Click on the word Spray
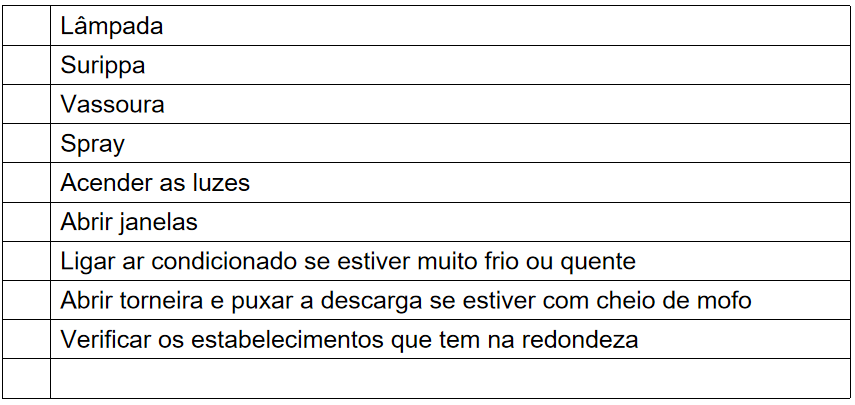Viewport: 855px width, 405px height. click(92, 144)
